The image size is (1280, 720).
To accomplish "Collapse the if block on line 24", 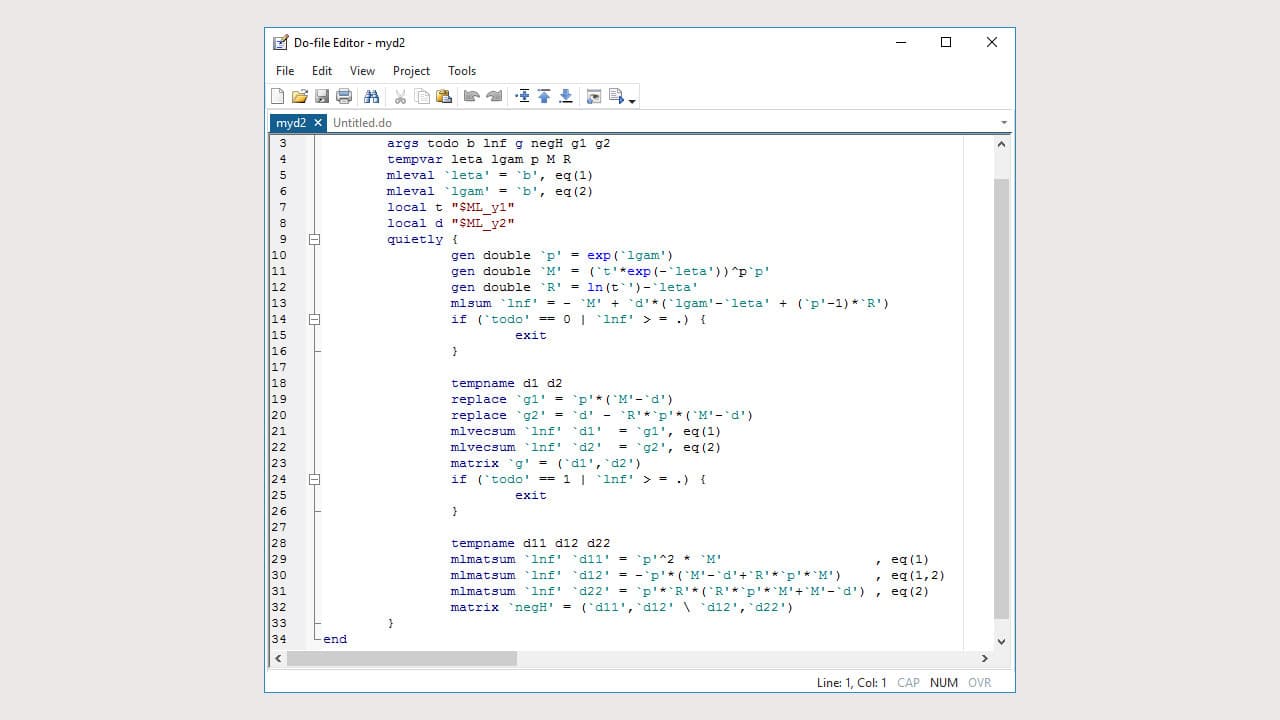I will [314, 479].
